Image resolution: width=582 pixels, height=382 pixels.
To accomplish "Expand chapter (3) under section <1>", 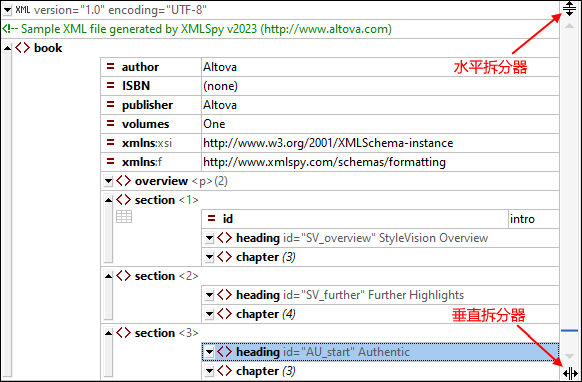I will (209, 257).
